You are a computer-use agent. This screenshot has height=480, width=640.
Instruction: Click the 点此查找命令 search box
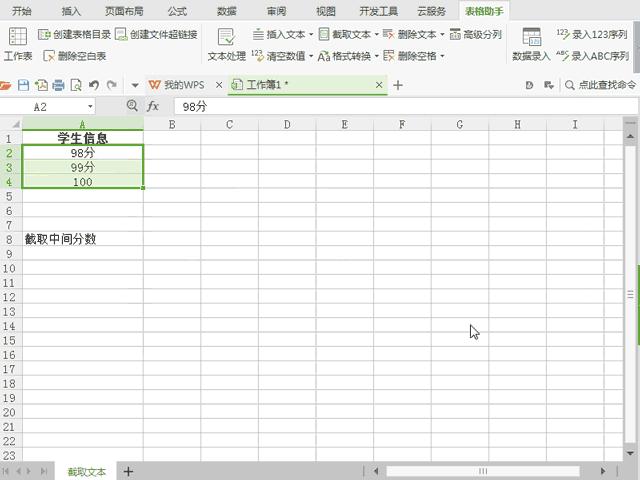point(600,85)
